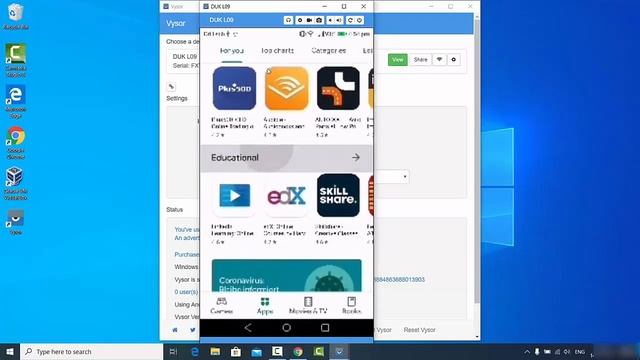This screenshot has height=360, width=640.
Task: Open the edX app icon
Action: [287, 196]
